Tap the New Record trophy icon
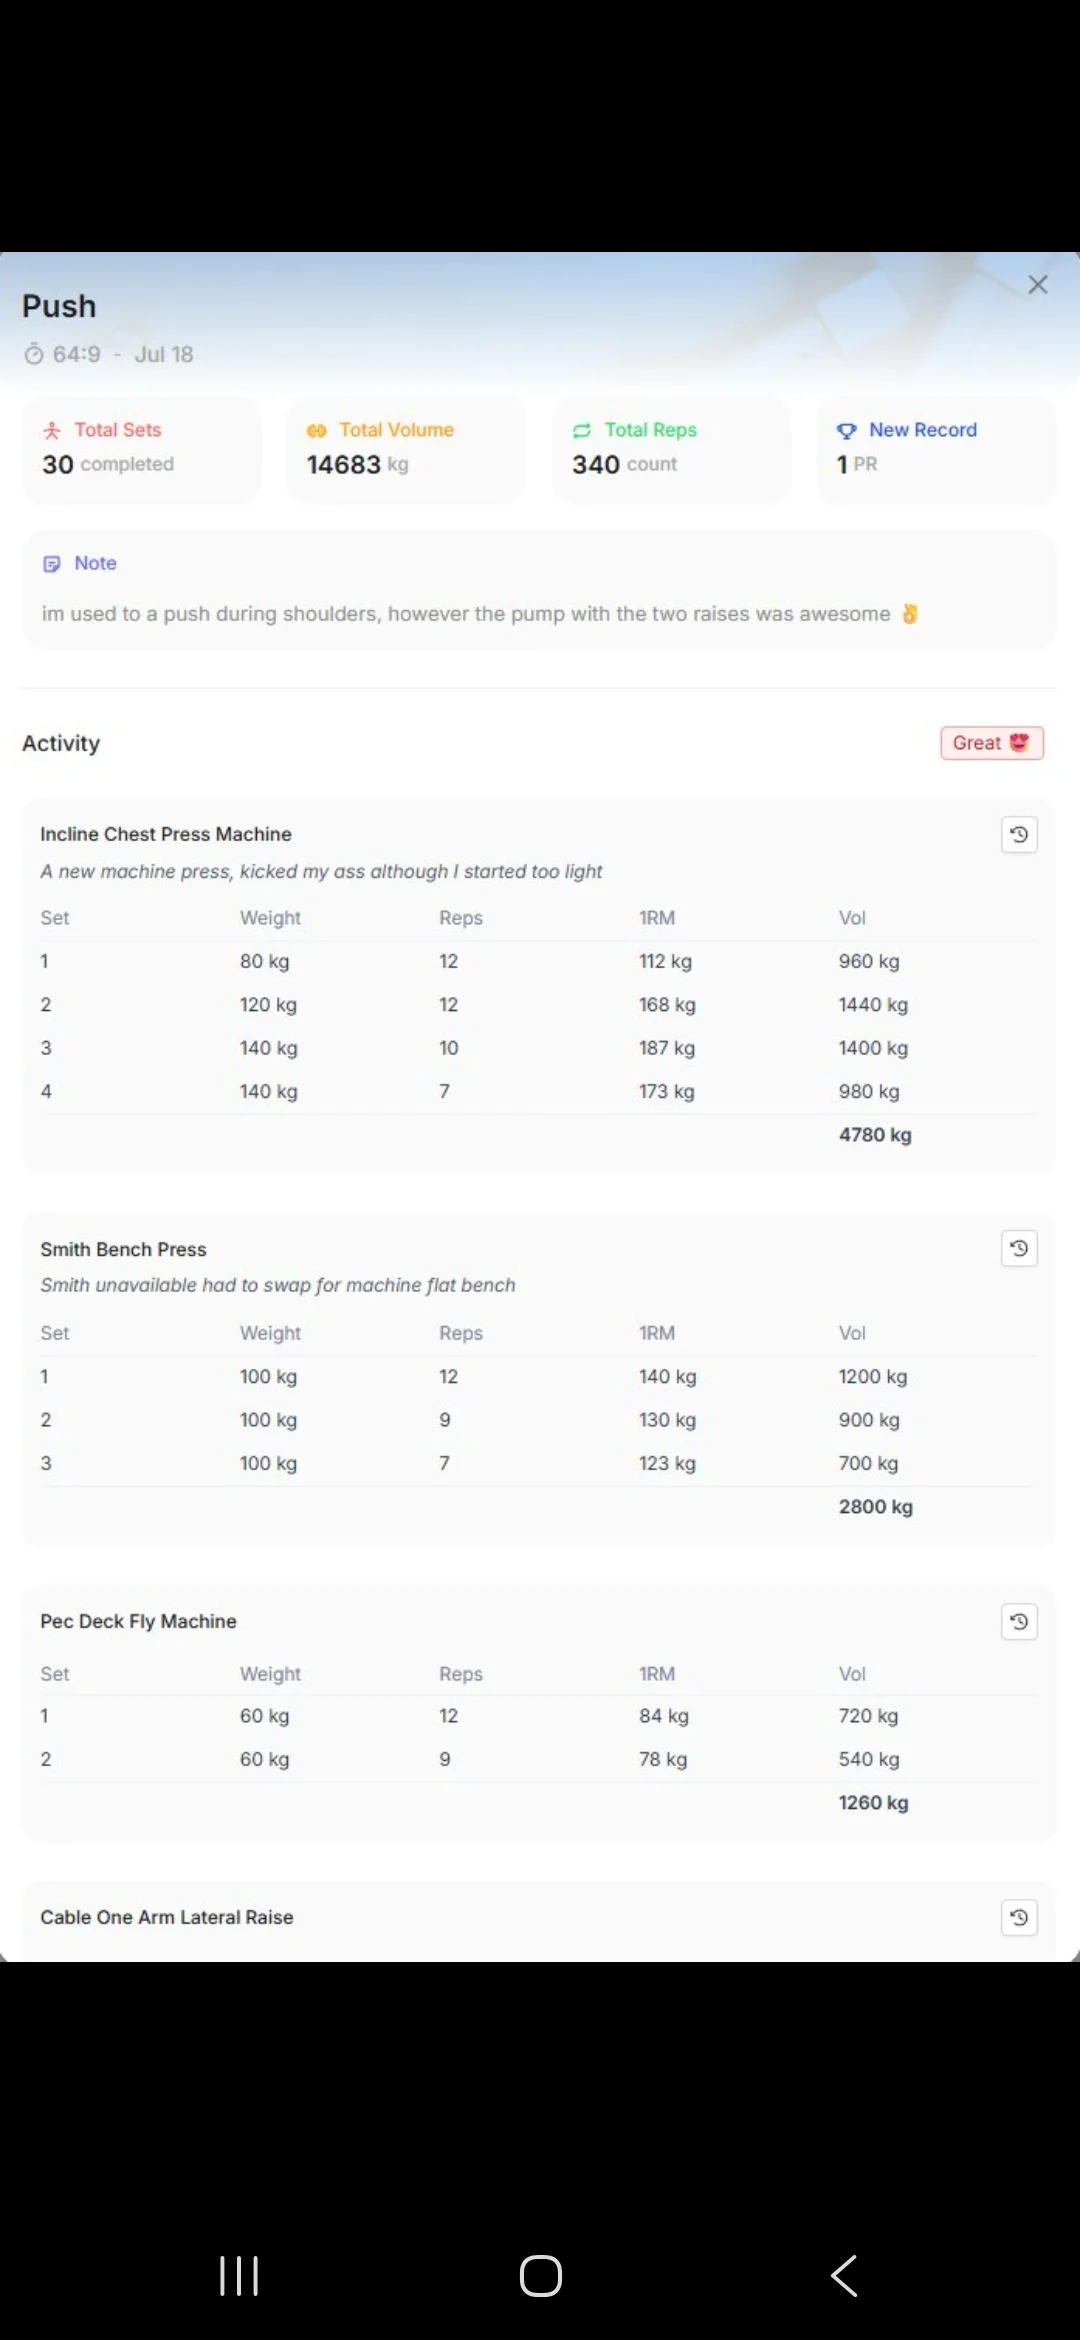This screenshot has height=2340, width=1080. (x=847, y=431)
